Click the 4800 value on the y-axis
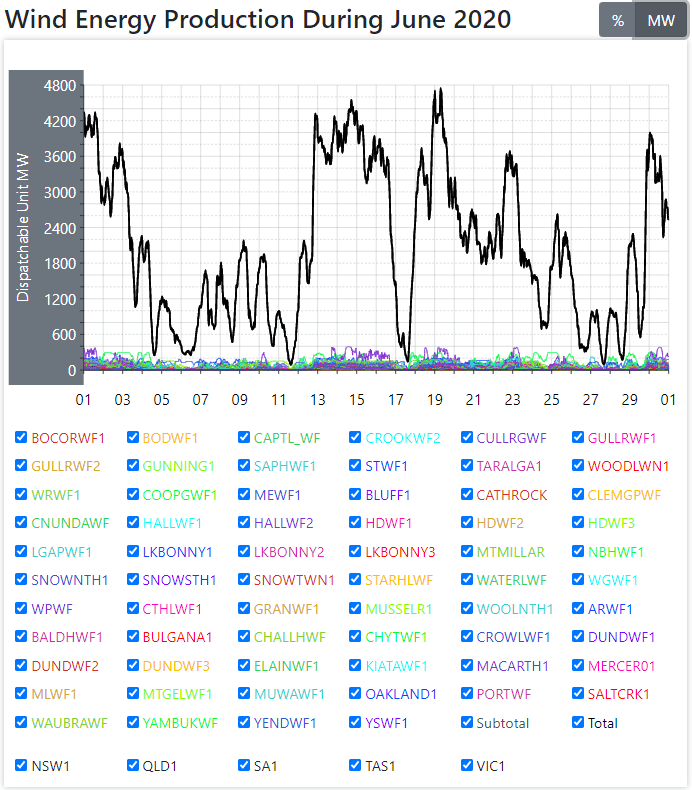Image resolution: width=692 pixels, height=790 pixels. (x=59, y=86)
